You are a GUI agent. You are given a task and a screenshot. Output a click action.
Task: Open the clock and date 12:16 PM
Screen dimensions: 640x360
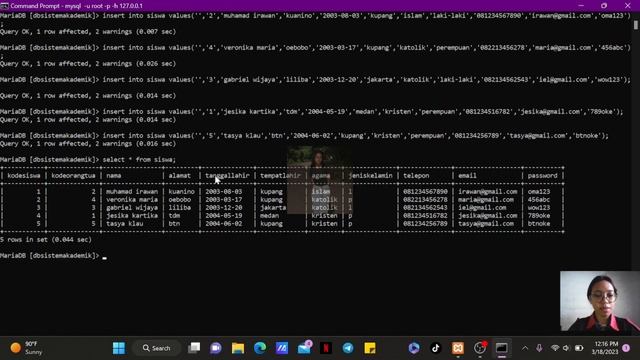[606, 348]
